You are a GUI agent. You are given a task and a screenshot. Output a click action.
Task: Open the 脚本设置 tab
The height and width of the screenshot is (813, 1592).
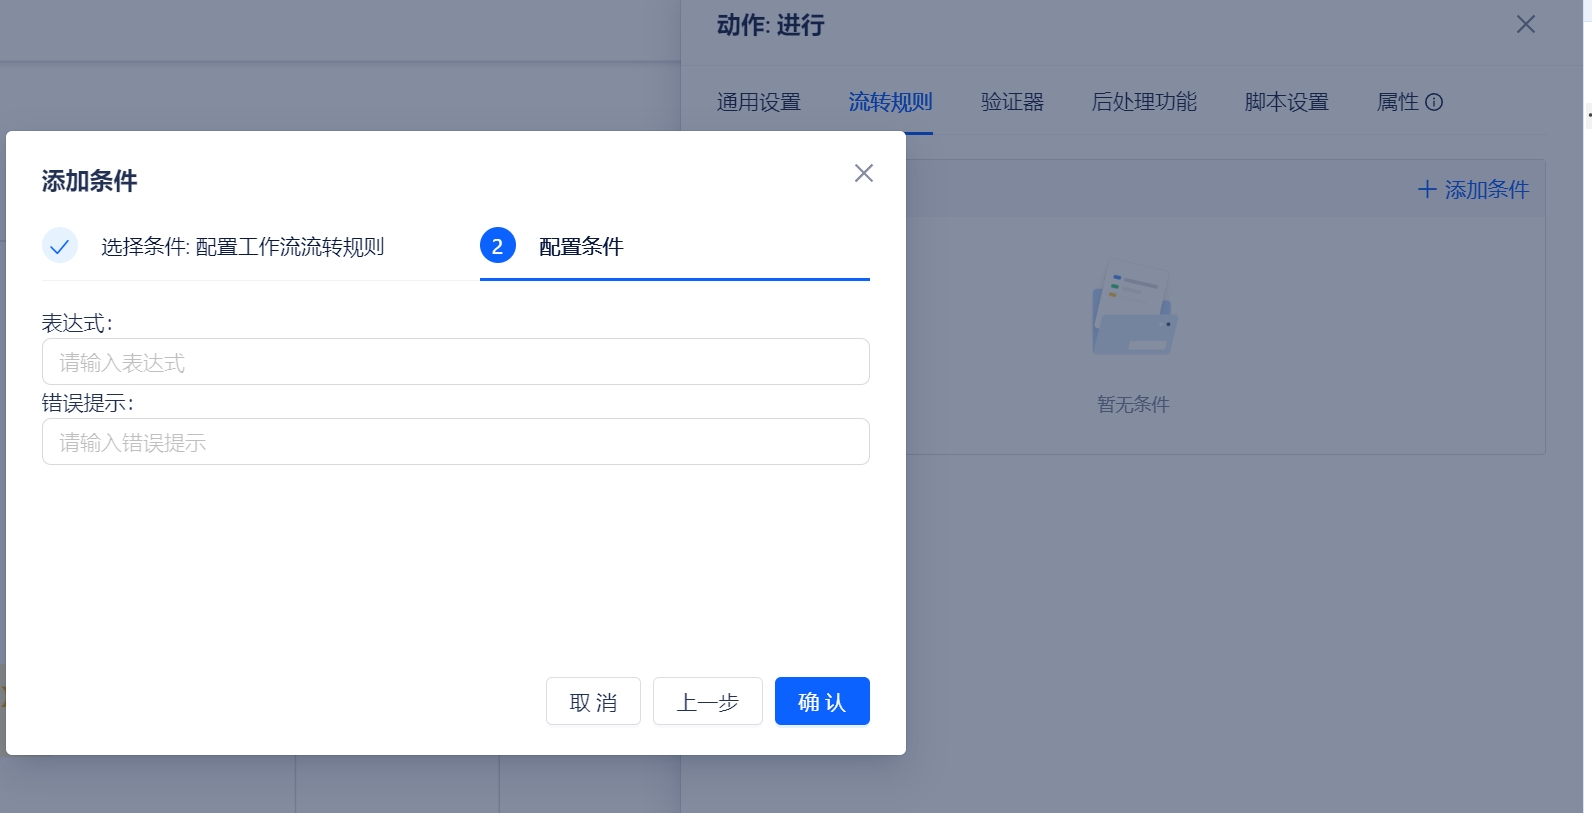(1286, 102)
